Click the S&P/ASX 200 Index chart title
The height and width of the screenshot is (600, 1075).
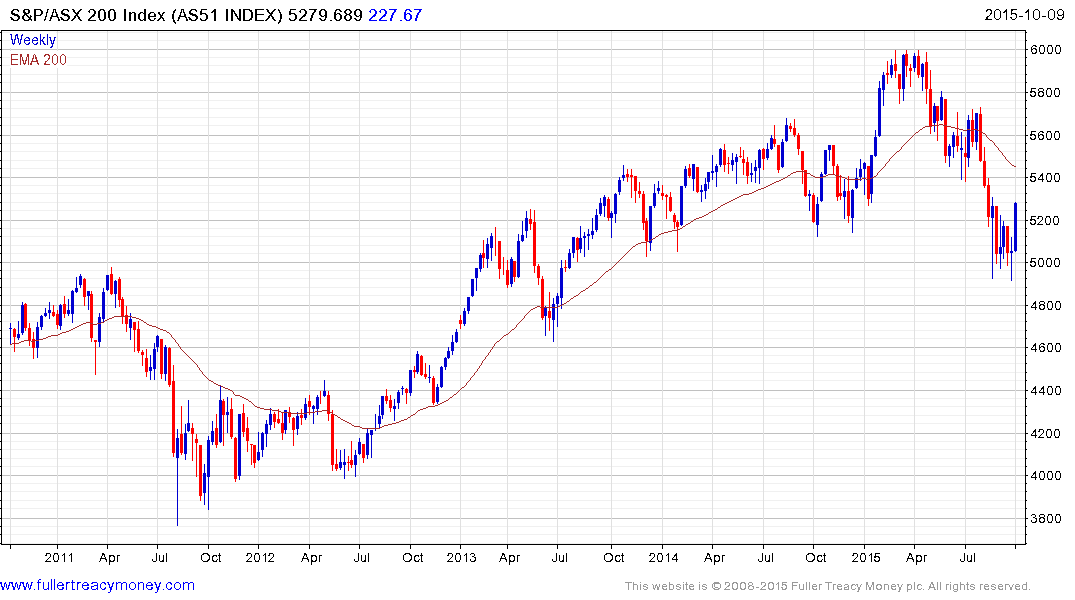tap(146, 15)
